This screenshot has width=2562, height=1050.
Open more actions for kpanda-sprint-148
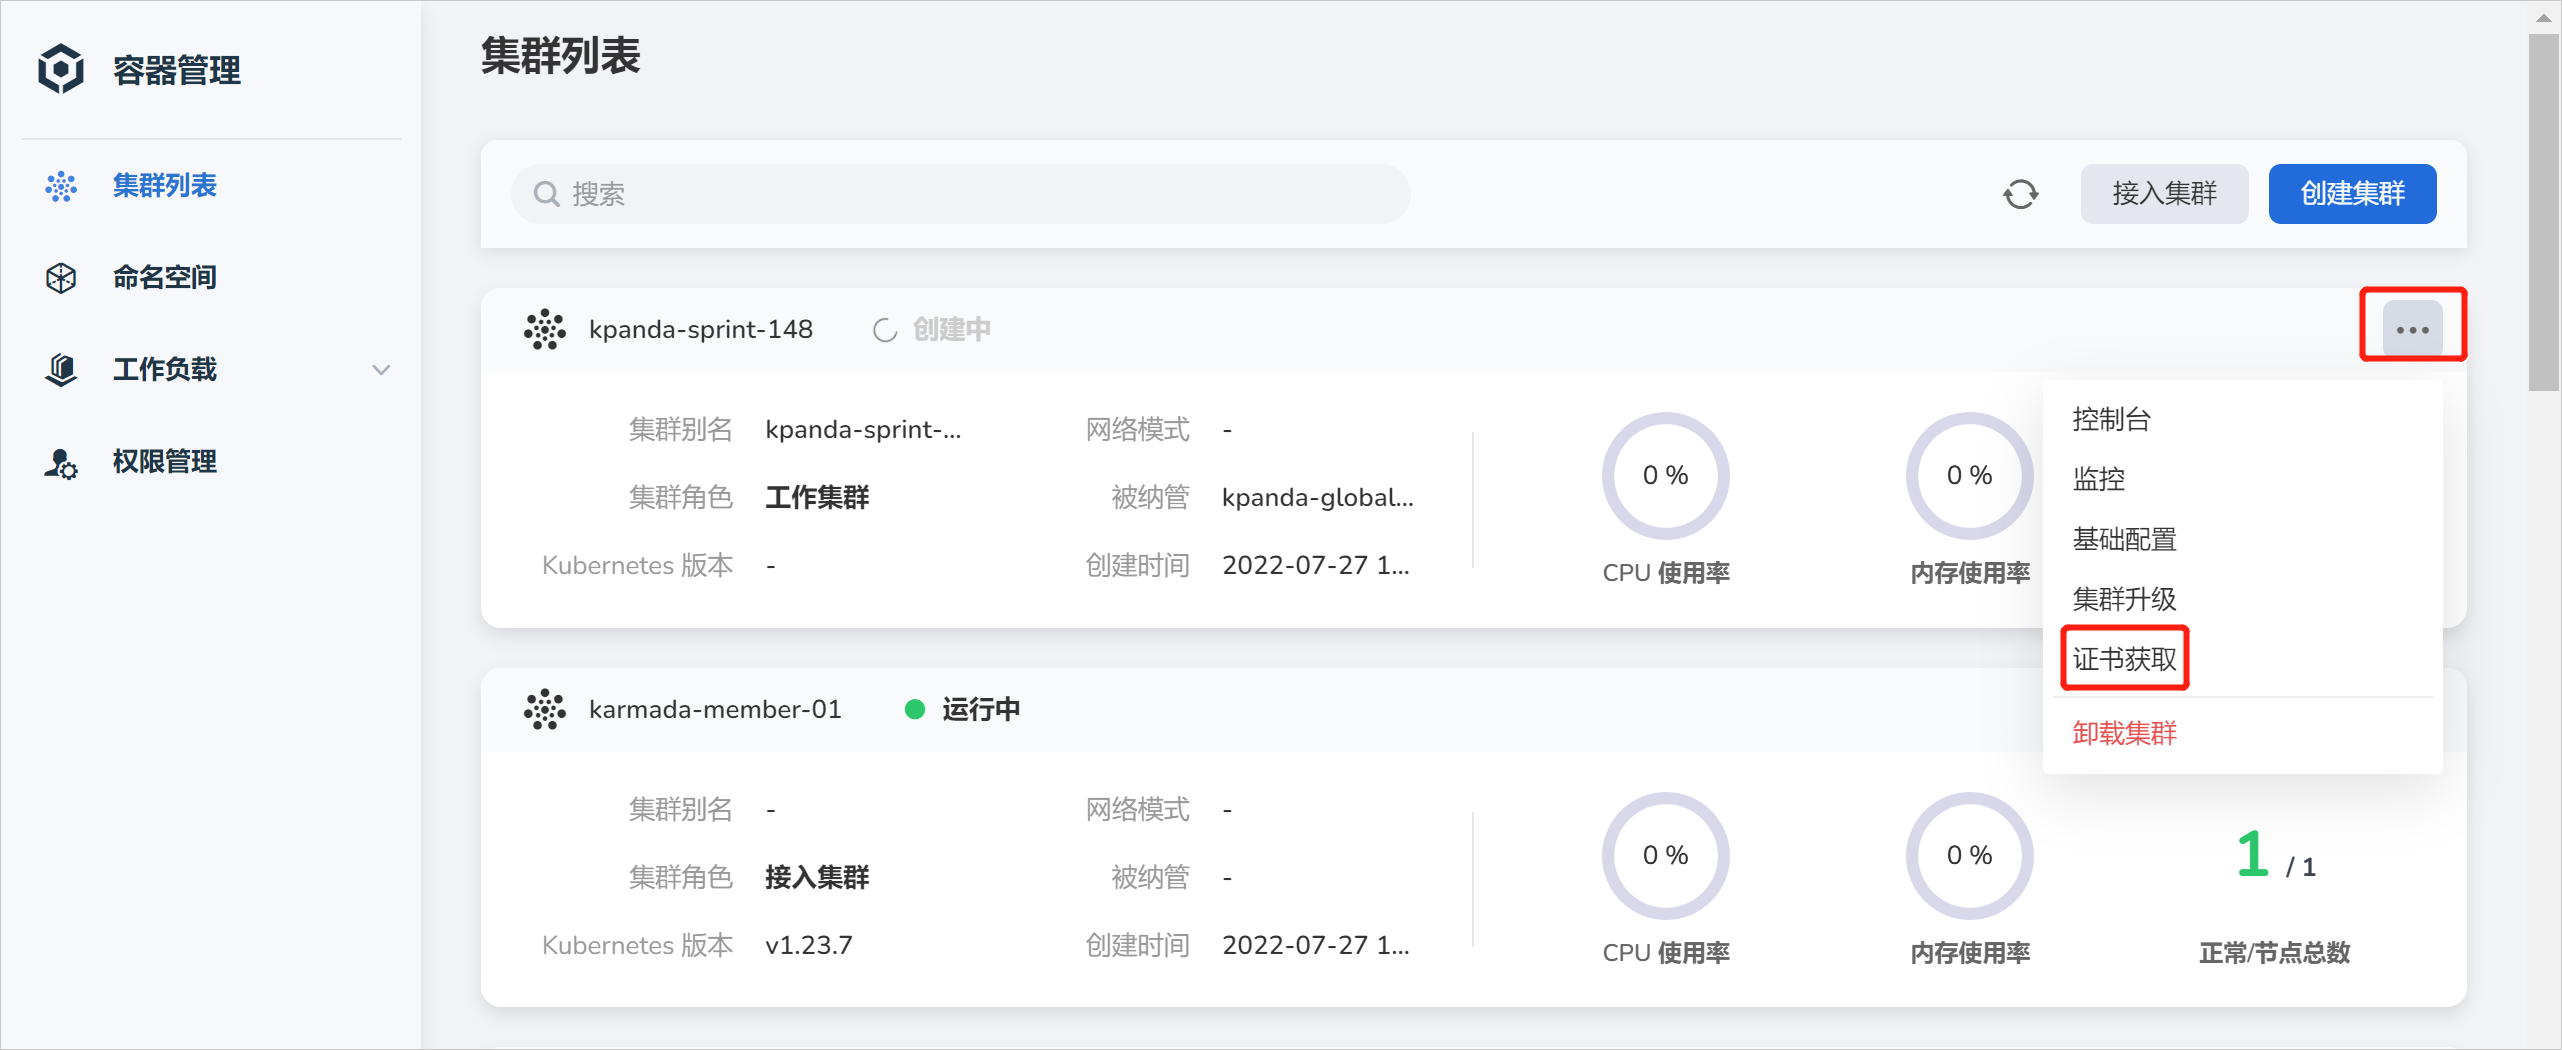point(2413,329)
